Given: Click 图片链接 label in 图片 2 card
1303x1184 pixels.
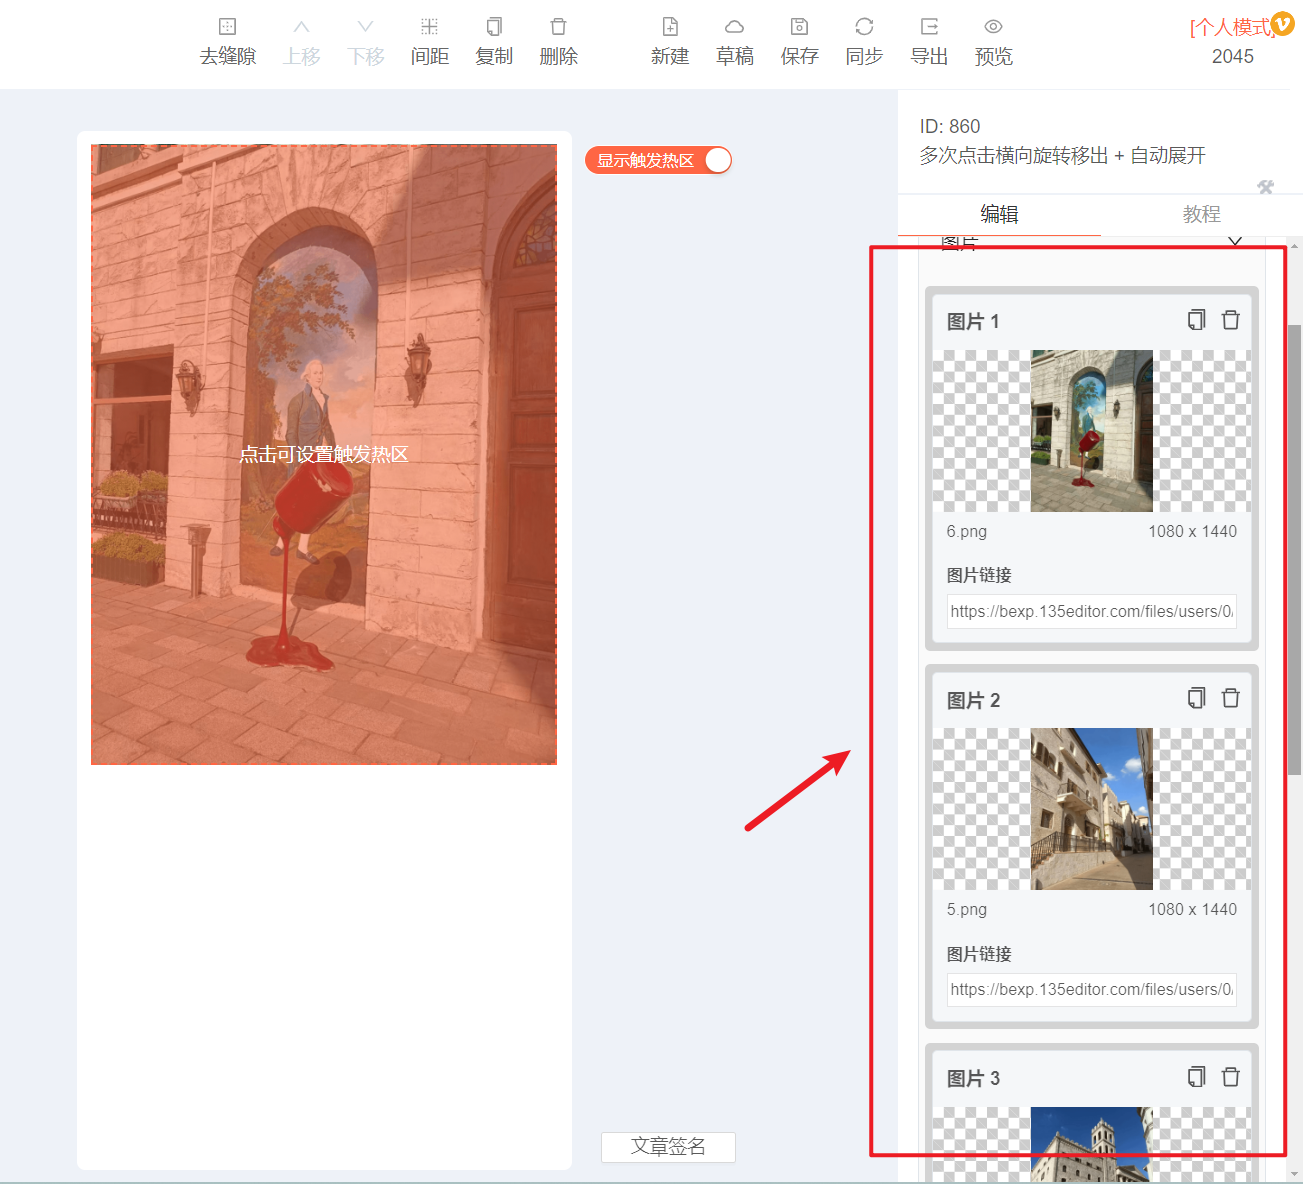Looking at the screenshot, I should pos(979,954).
